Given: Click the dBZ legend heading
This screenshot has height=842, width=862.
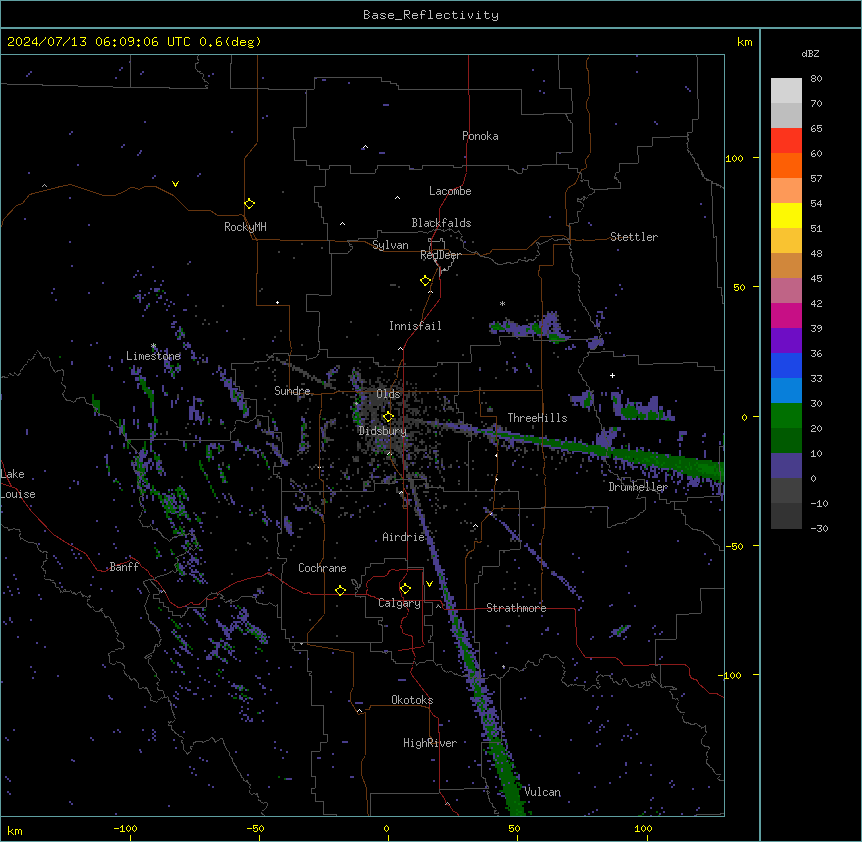Looking at the screenshot, I should coord(810,54).
